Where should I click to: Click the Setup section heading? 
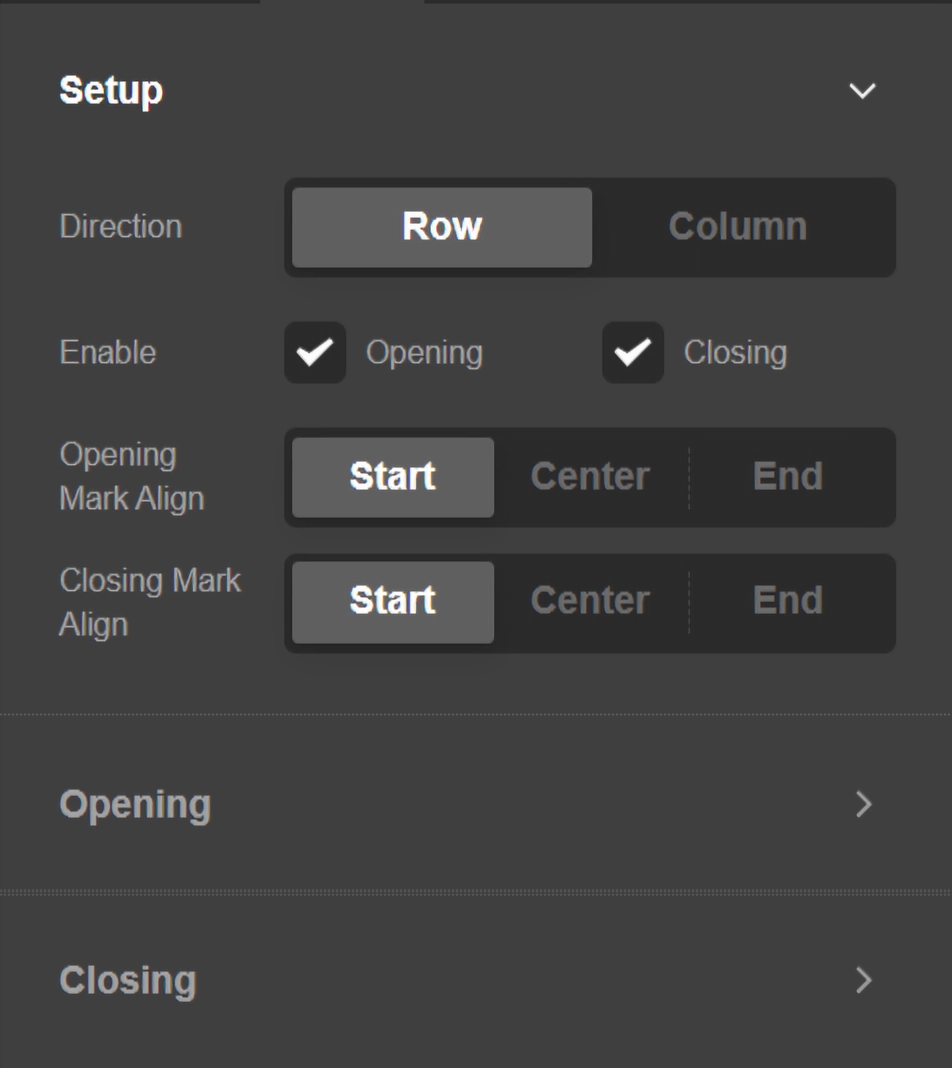click(x=112, y=90)
